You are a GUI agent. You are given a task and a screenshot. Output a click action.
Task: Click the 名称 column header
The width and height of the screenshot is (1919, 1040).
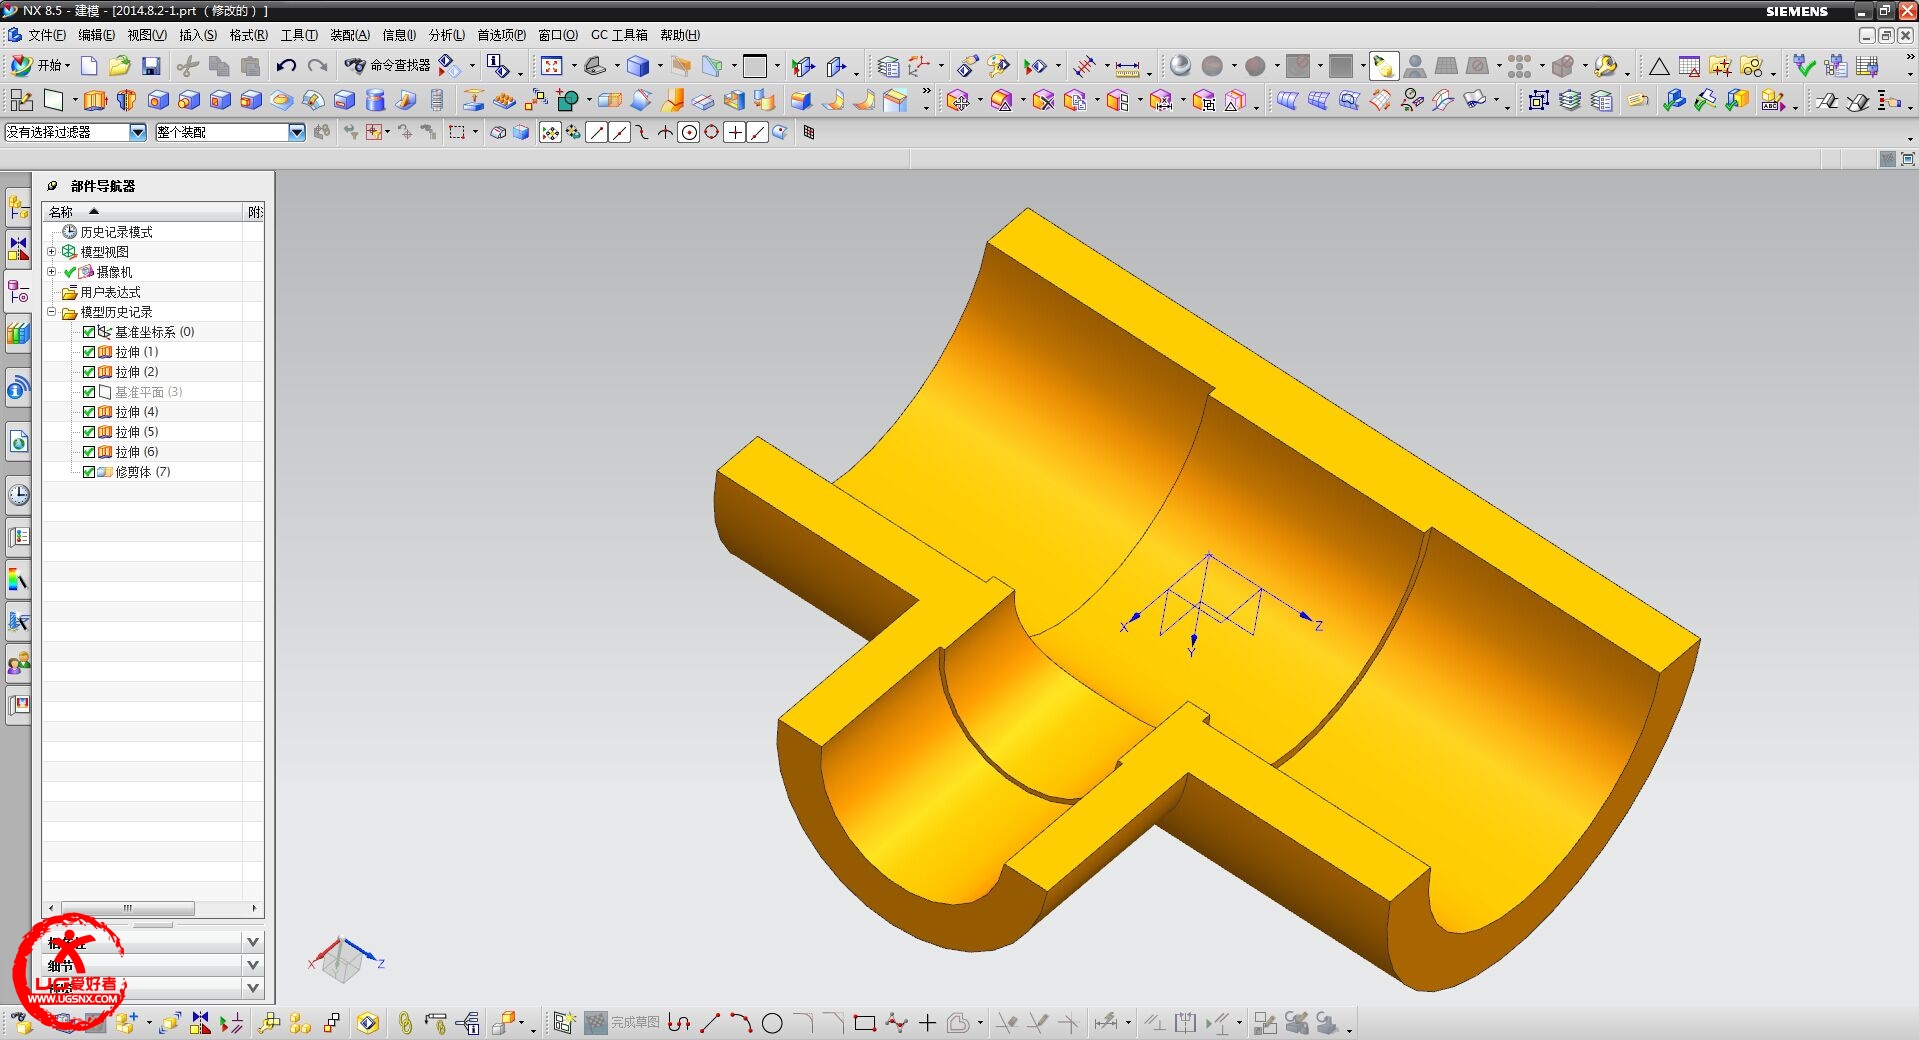143,212
